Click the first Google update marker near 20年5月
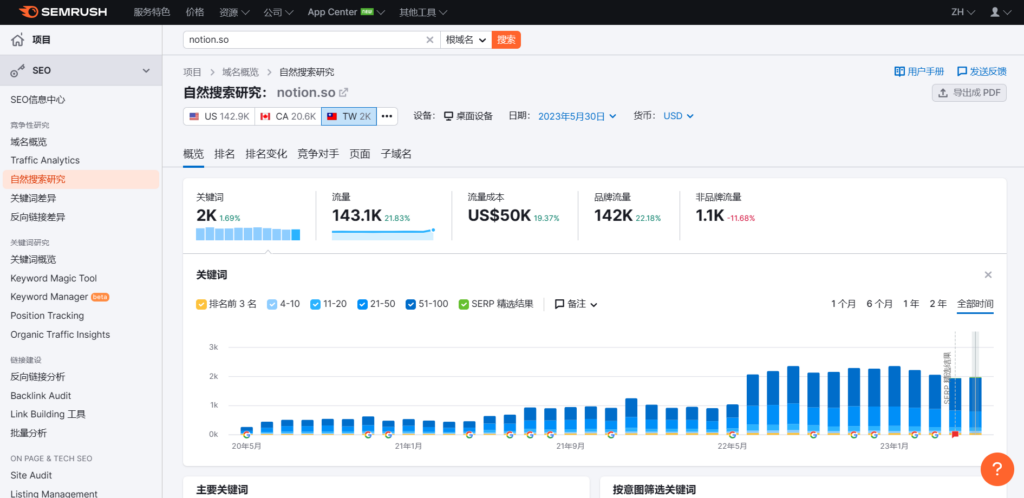This screenshot has height=498, width=1024. click(x=247, y=435)
